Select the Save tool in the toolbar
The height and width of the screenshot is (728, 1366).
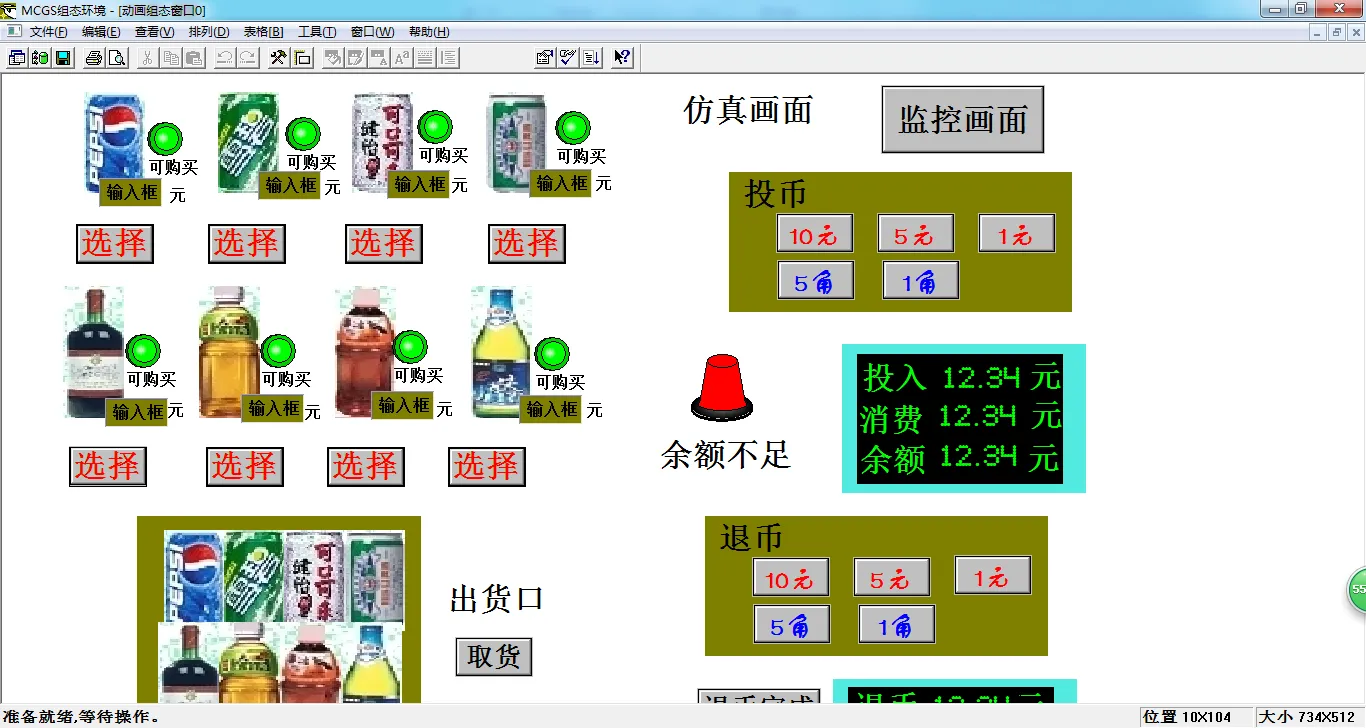click(x=63, y=57)
